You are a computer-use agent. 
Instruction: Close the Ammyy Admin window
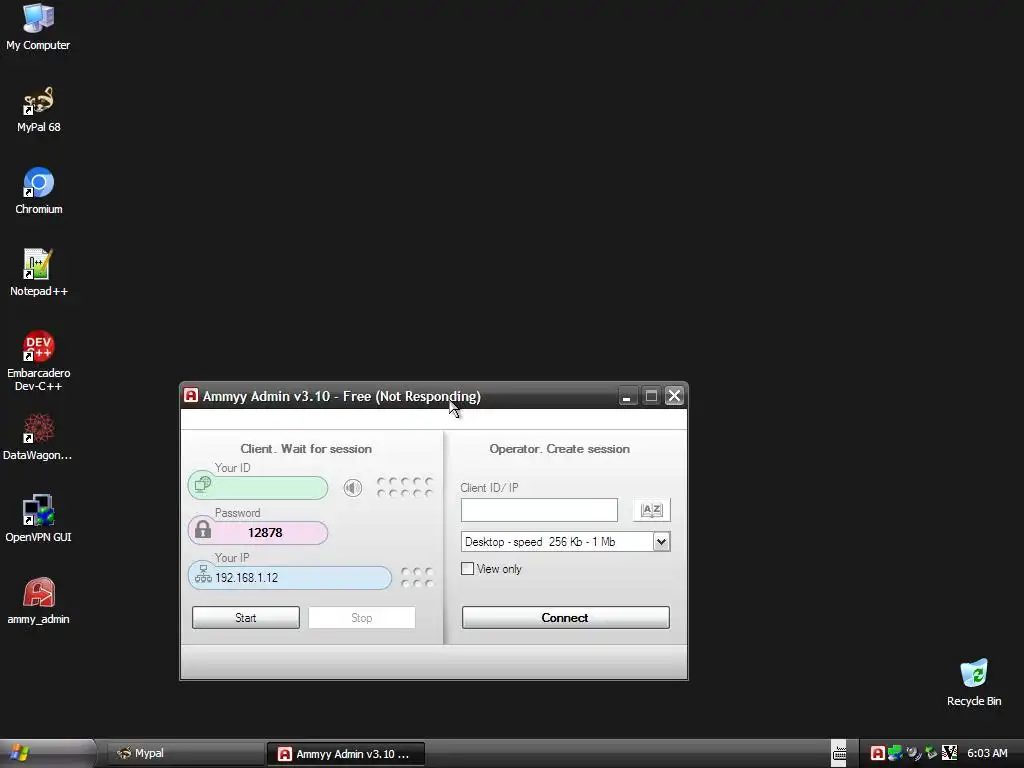coord(675,396)
